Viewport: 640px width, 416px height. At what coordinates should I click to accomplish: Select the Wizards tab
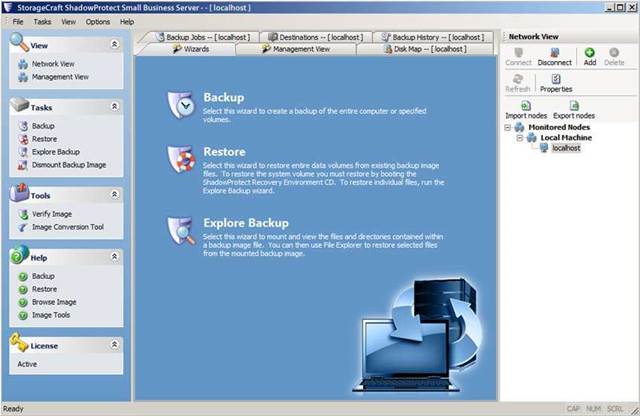(190, 49)
